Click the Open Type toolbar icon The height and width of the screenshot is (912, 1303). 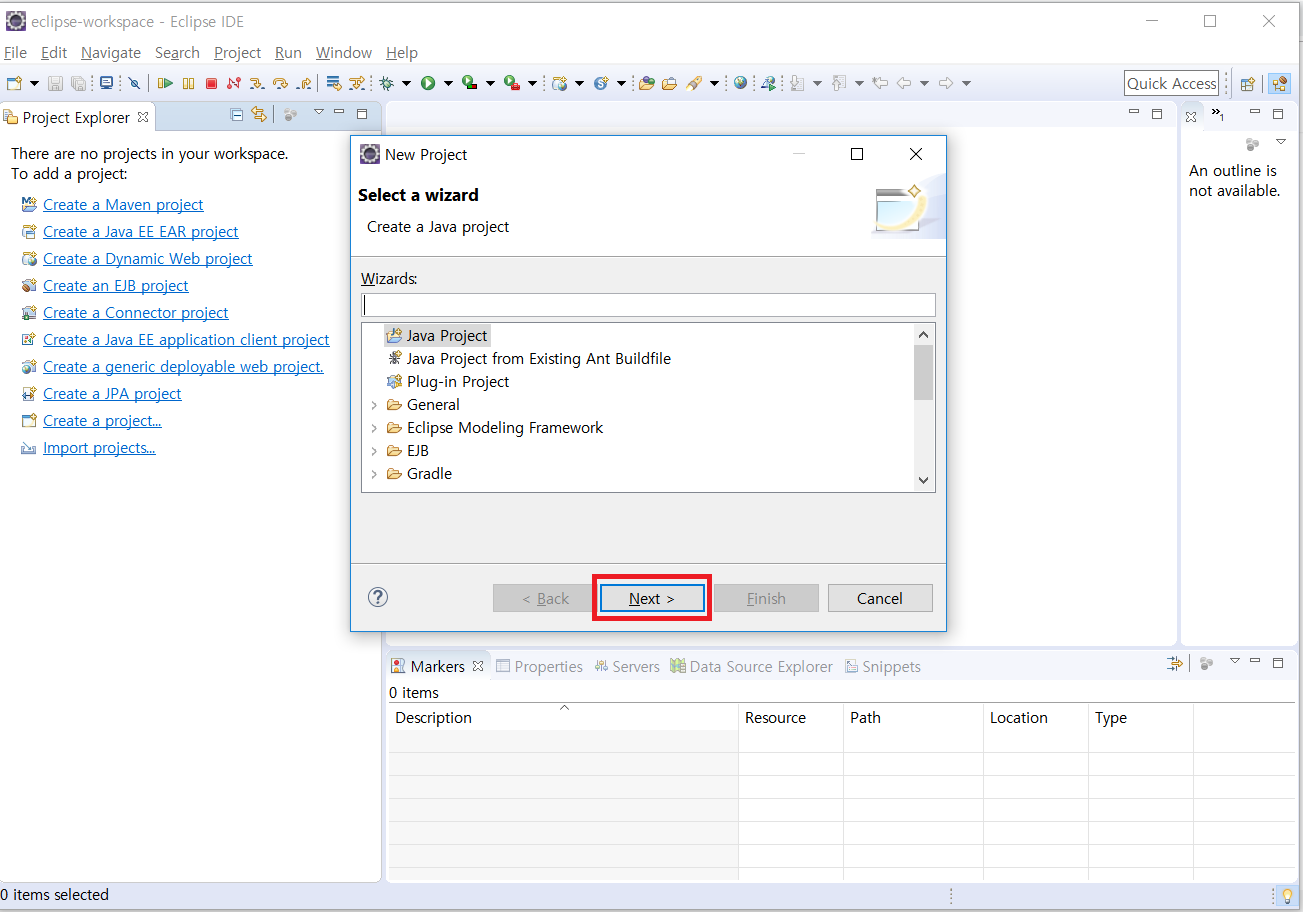pos(646,83)
